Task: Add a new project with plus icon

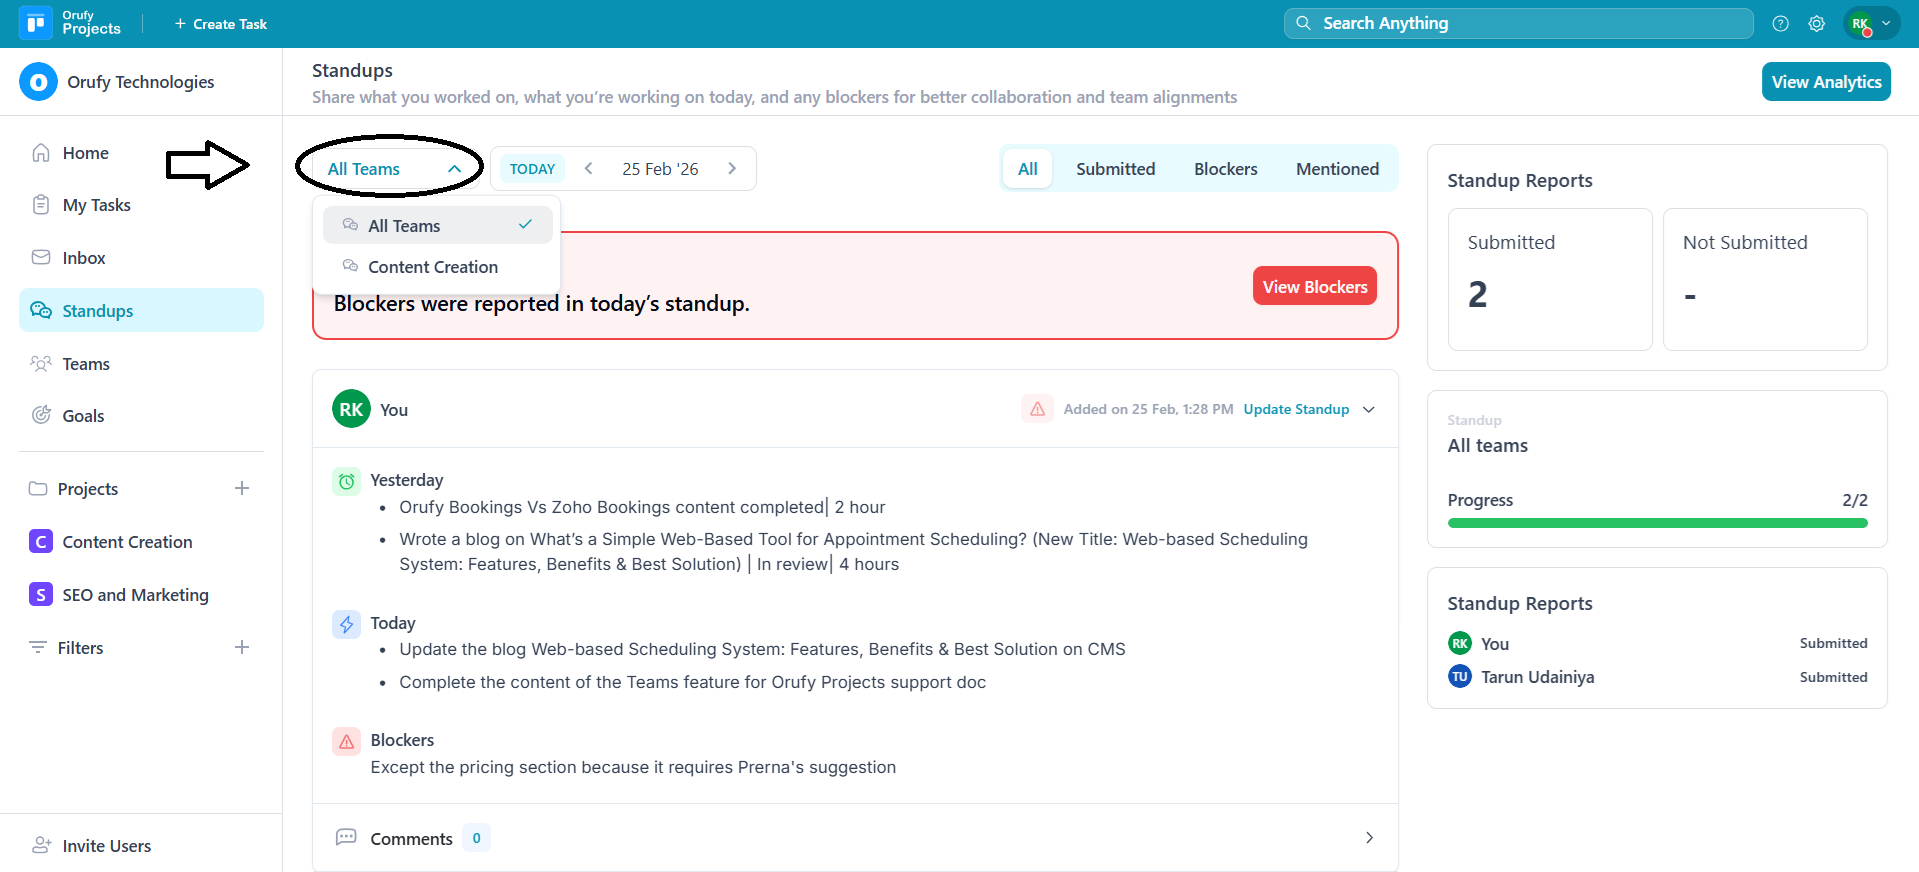Action: click(x=242, y=489)
